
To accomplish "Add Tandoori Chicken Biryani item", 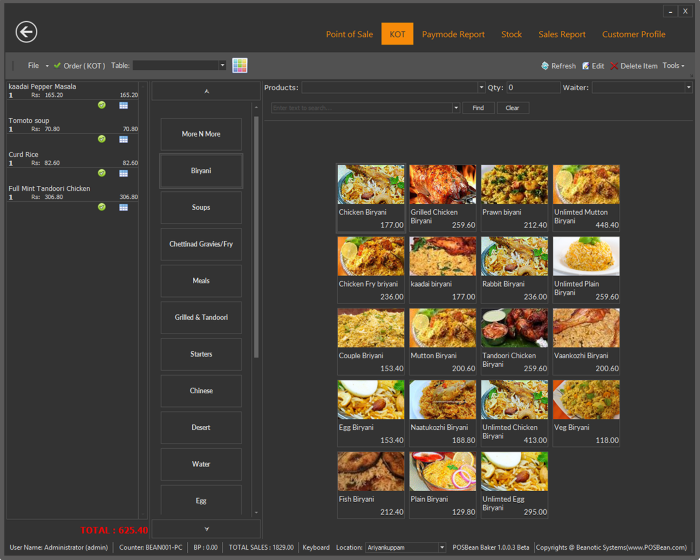I will 514,341.
